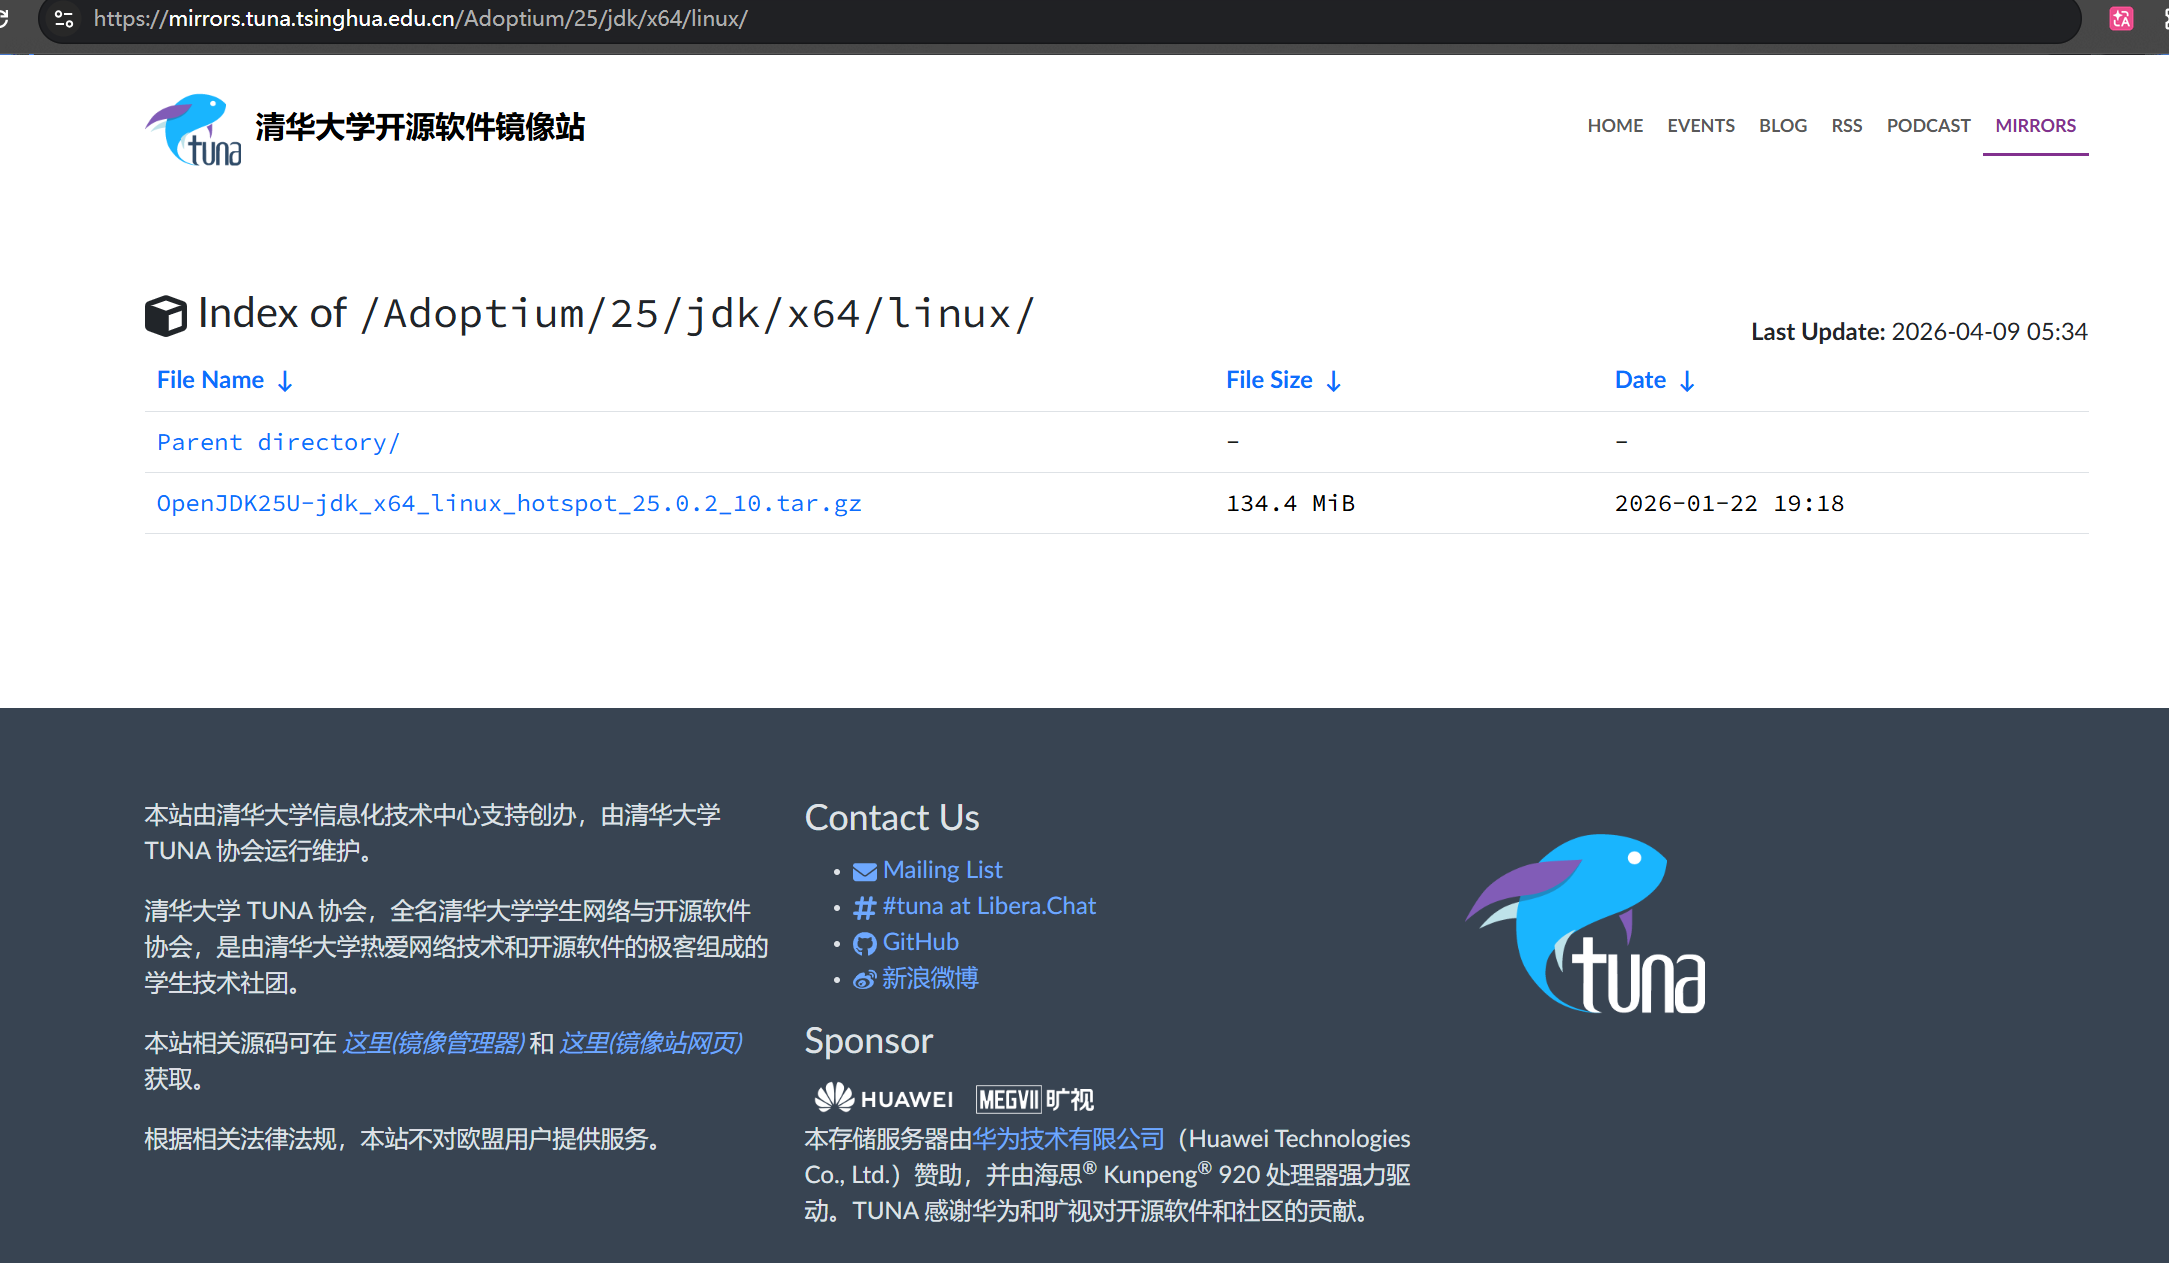Click the hash icon beside Libera.Chat
2169x1263 pixels.
tap(864, 908)
